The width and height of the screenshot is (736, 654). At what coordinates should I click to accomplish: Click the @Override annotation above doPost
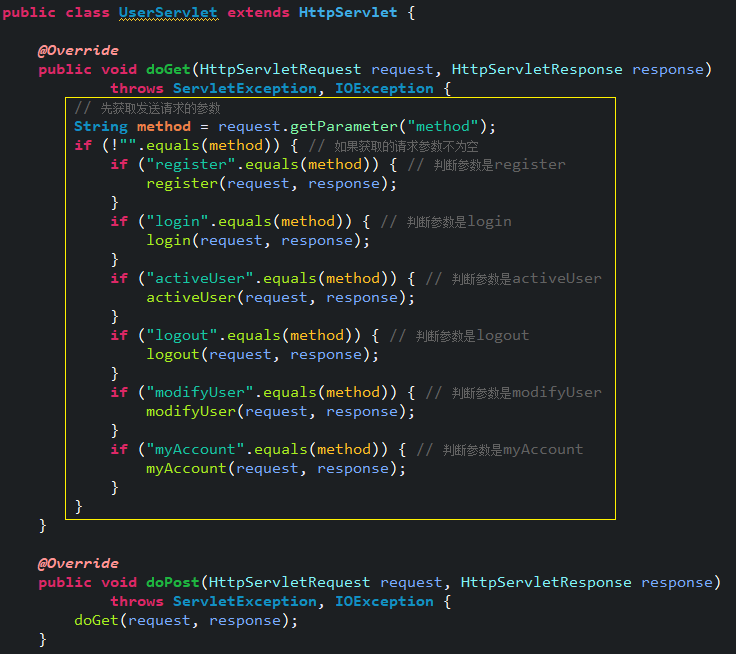pos(78,563)
